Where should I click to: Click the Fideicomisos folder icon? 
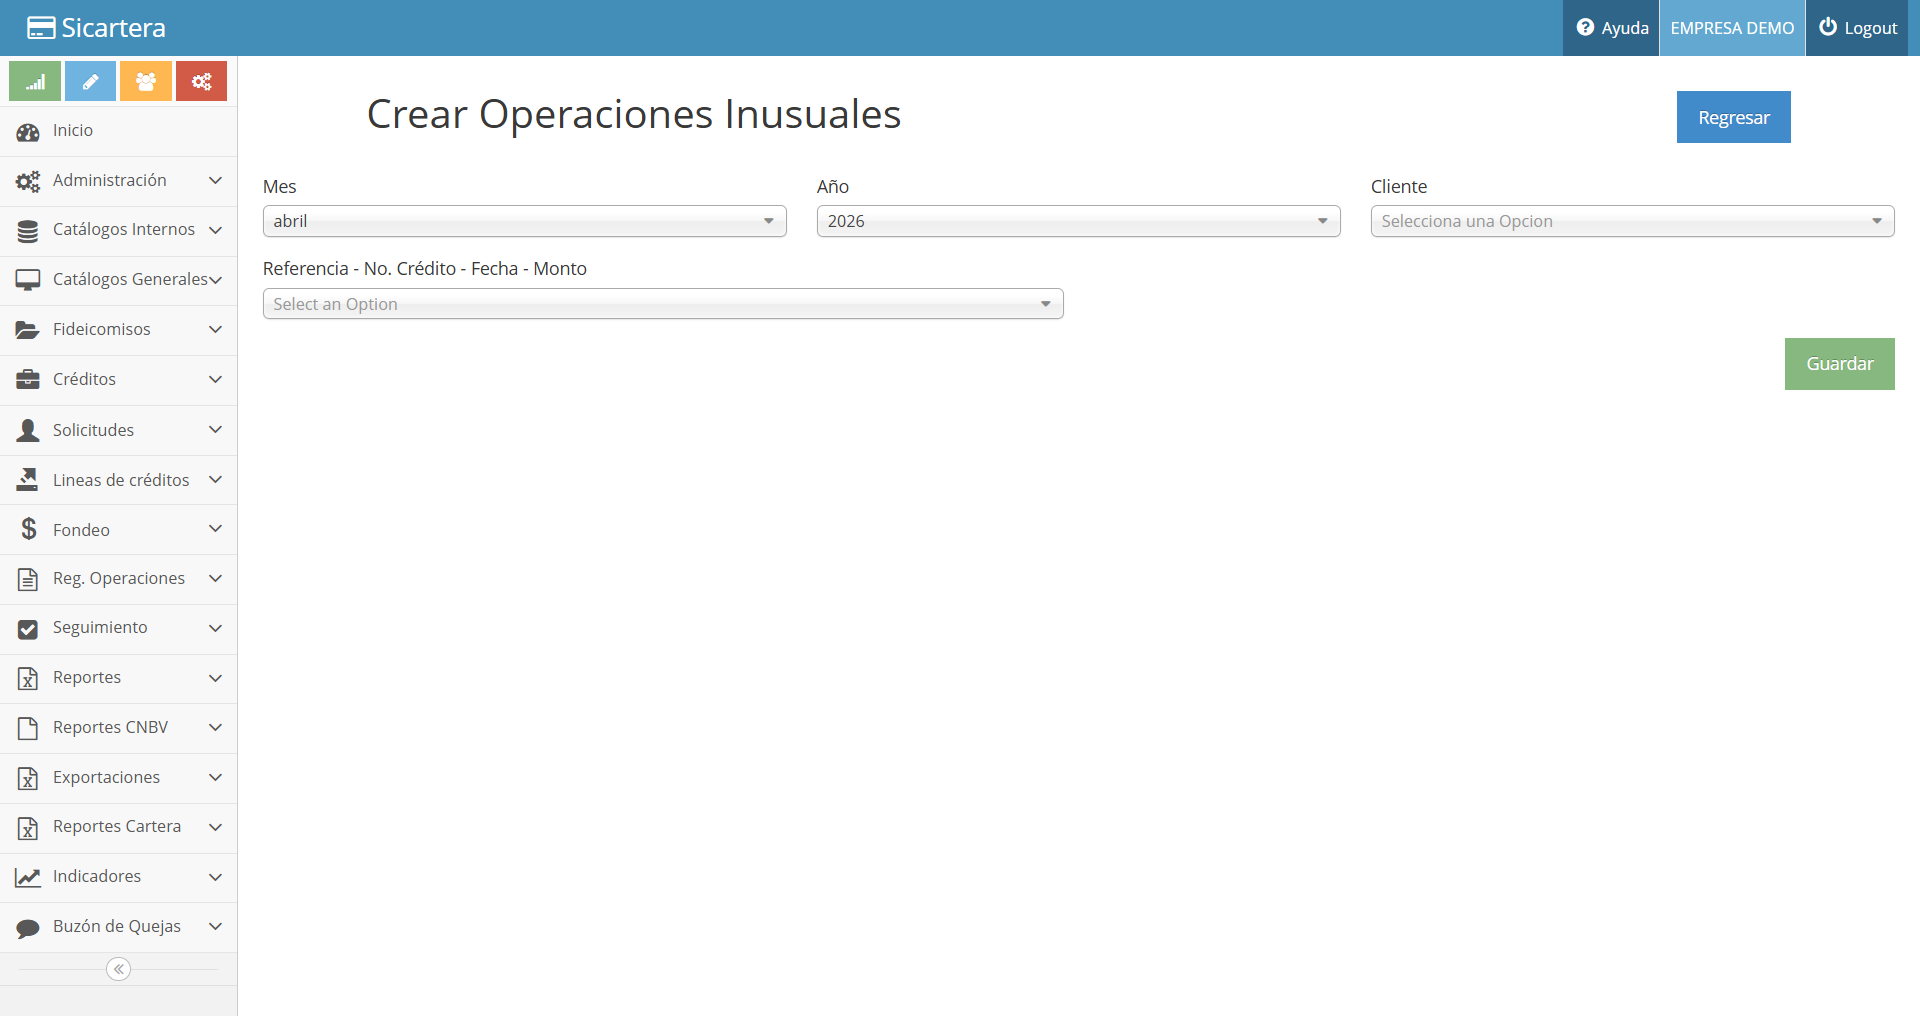coord(28,330)
